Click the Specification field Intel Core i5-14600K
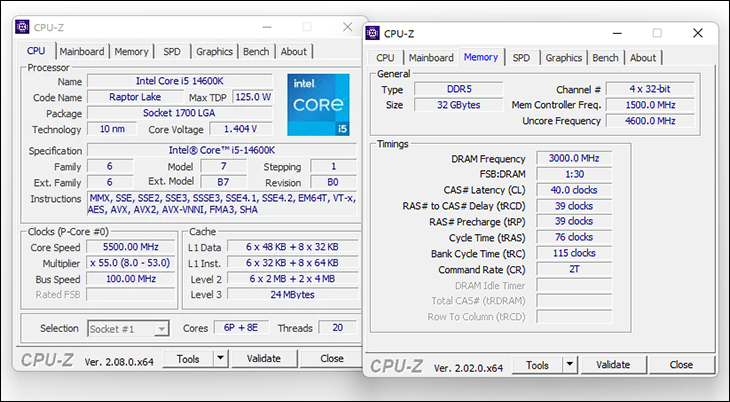This screenshot has height=402, width=730. click(222, 150)
